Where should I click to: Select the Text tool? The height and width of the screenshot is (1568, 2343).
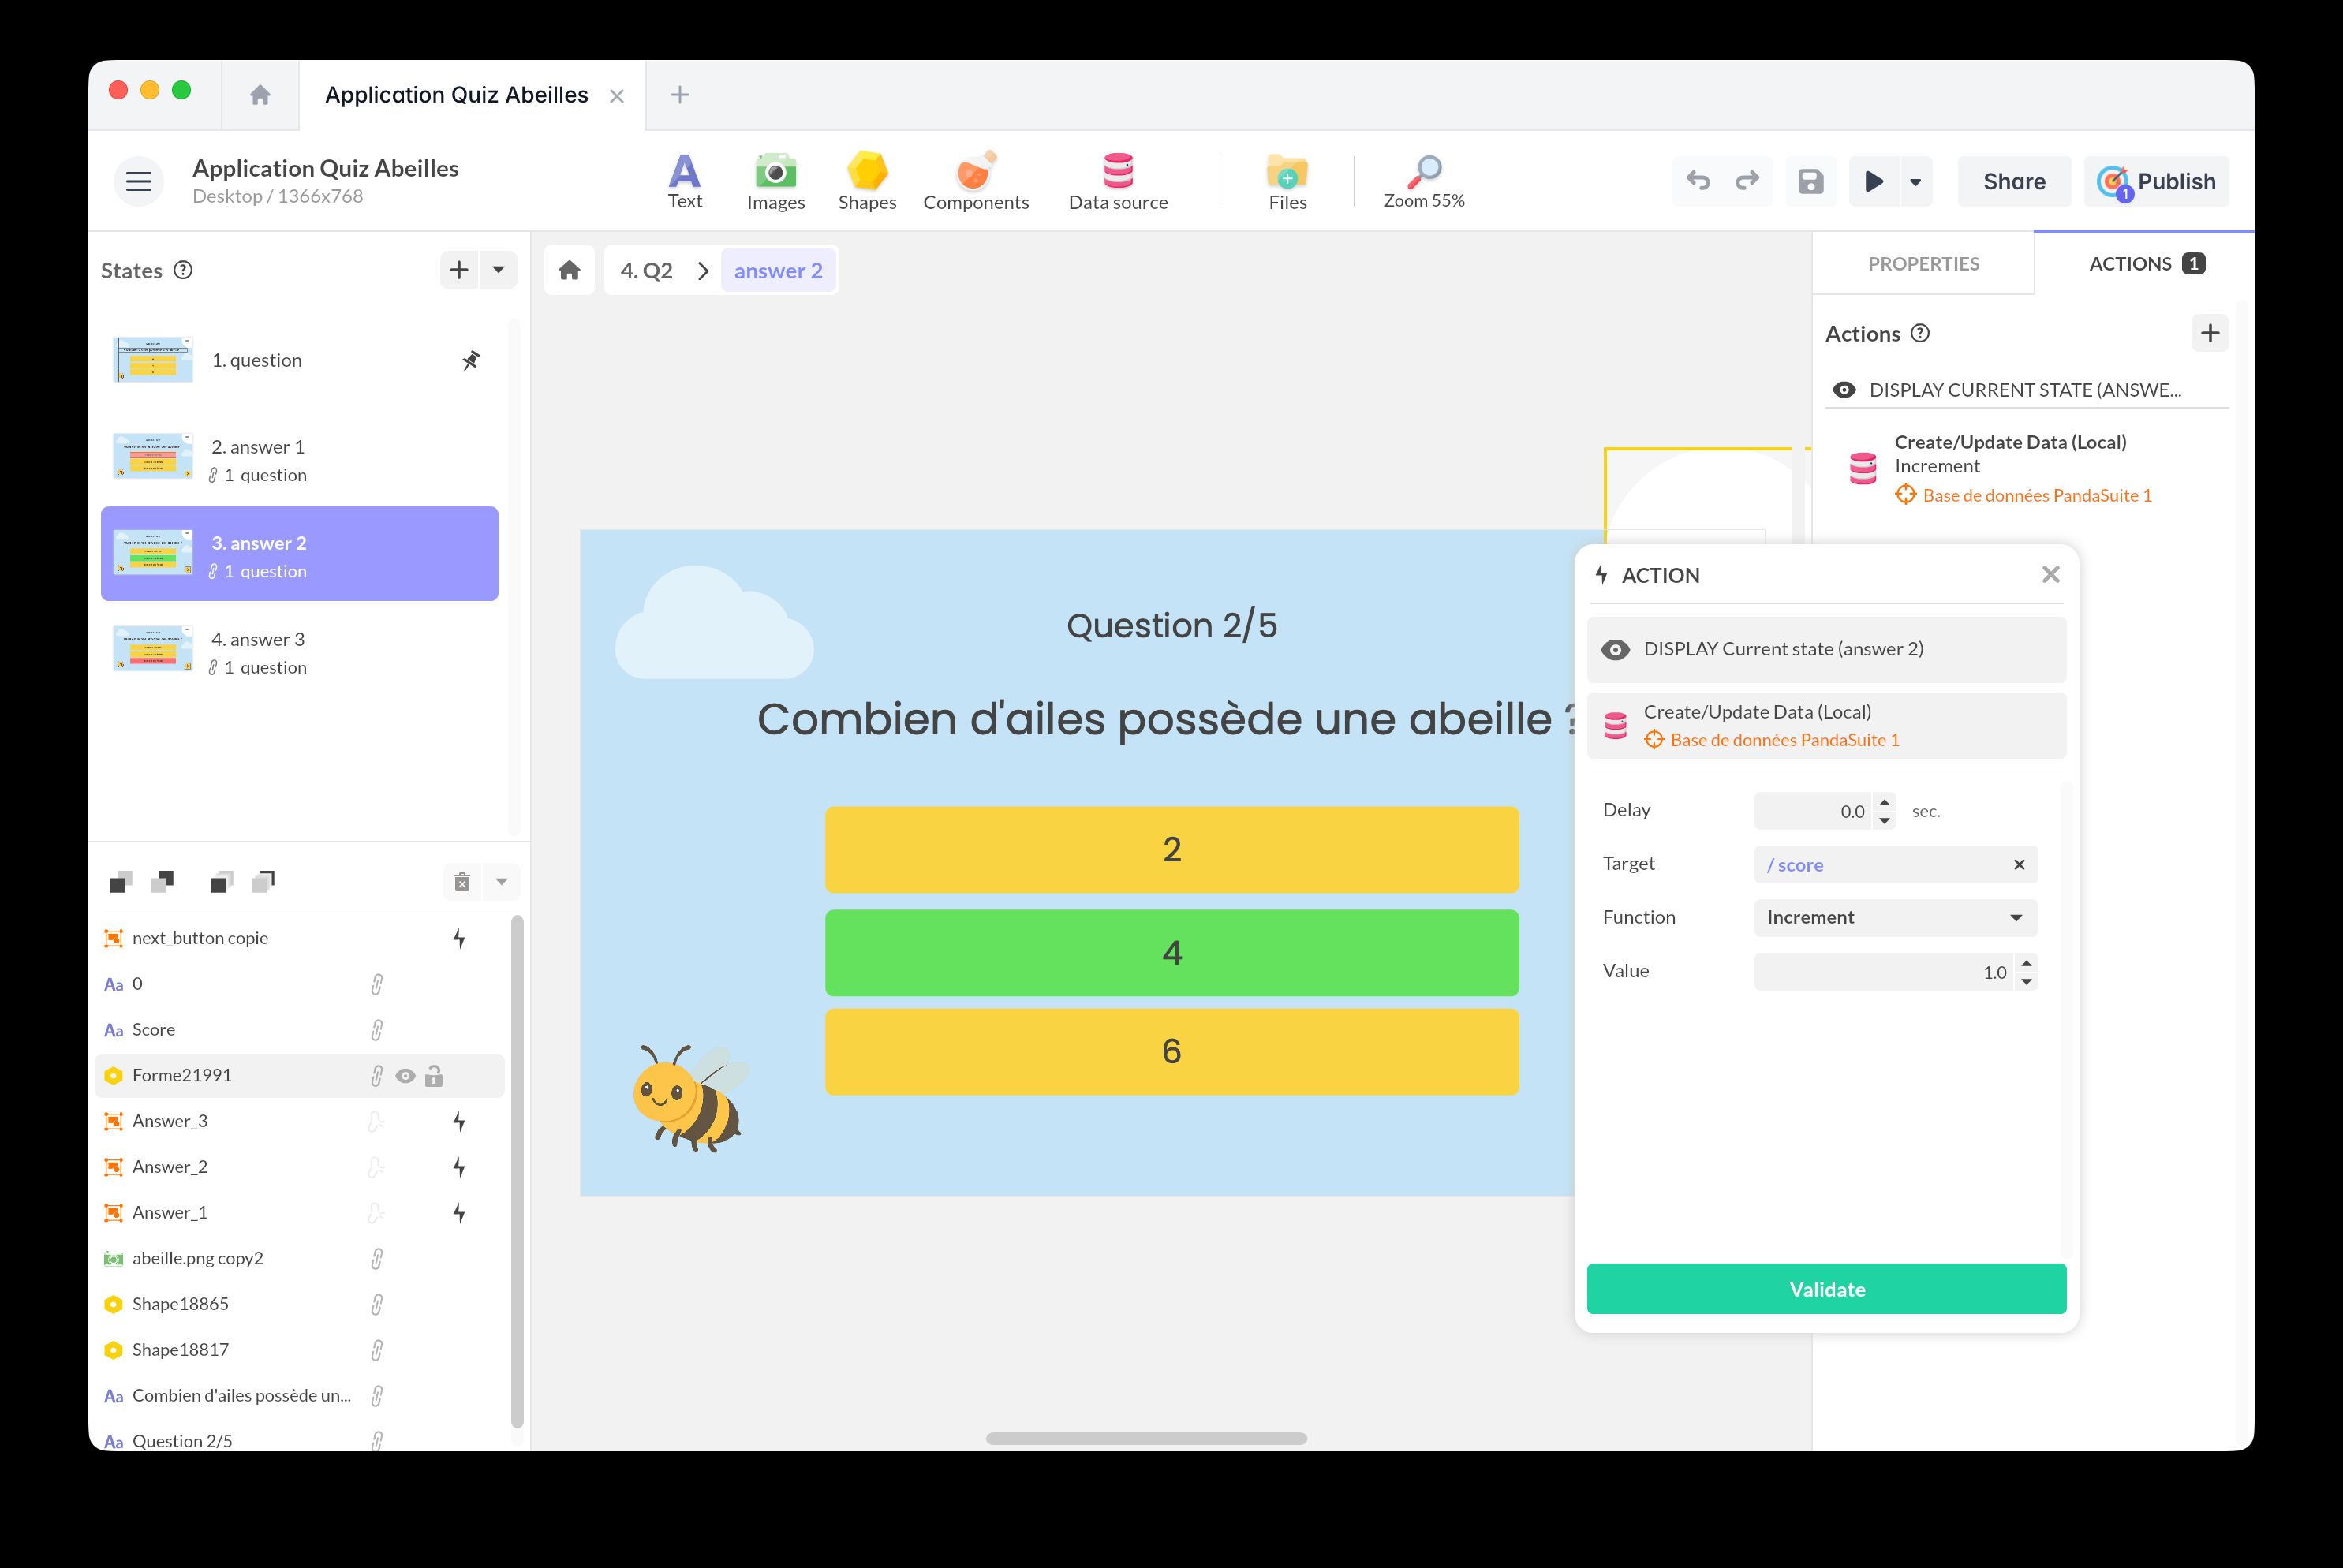685,180
